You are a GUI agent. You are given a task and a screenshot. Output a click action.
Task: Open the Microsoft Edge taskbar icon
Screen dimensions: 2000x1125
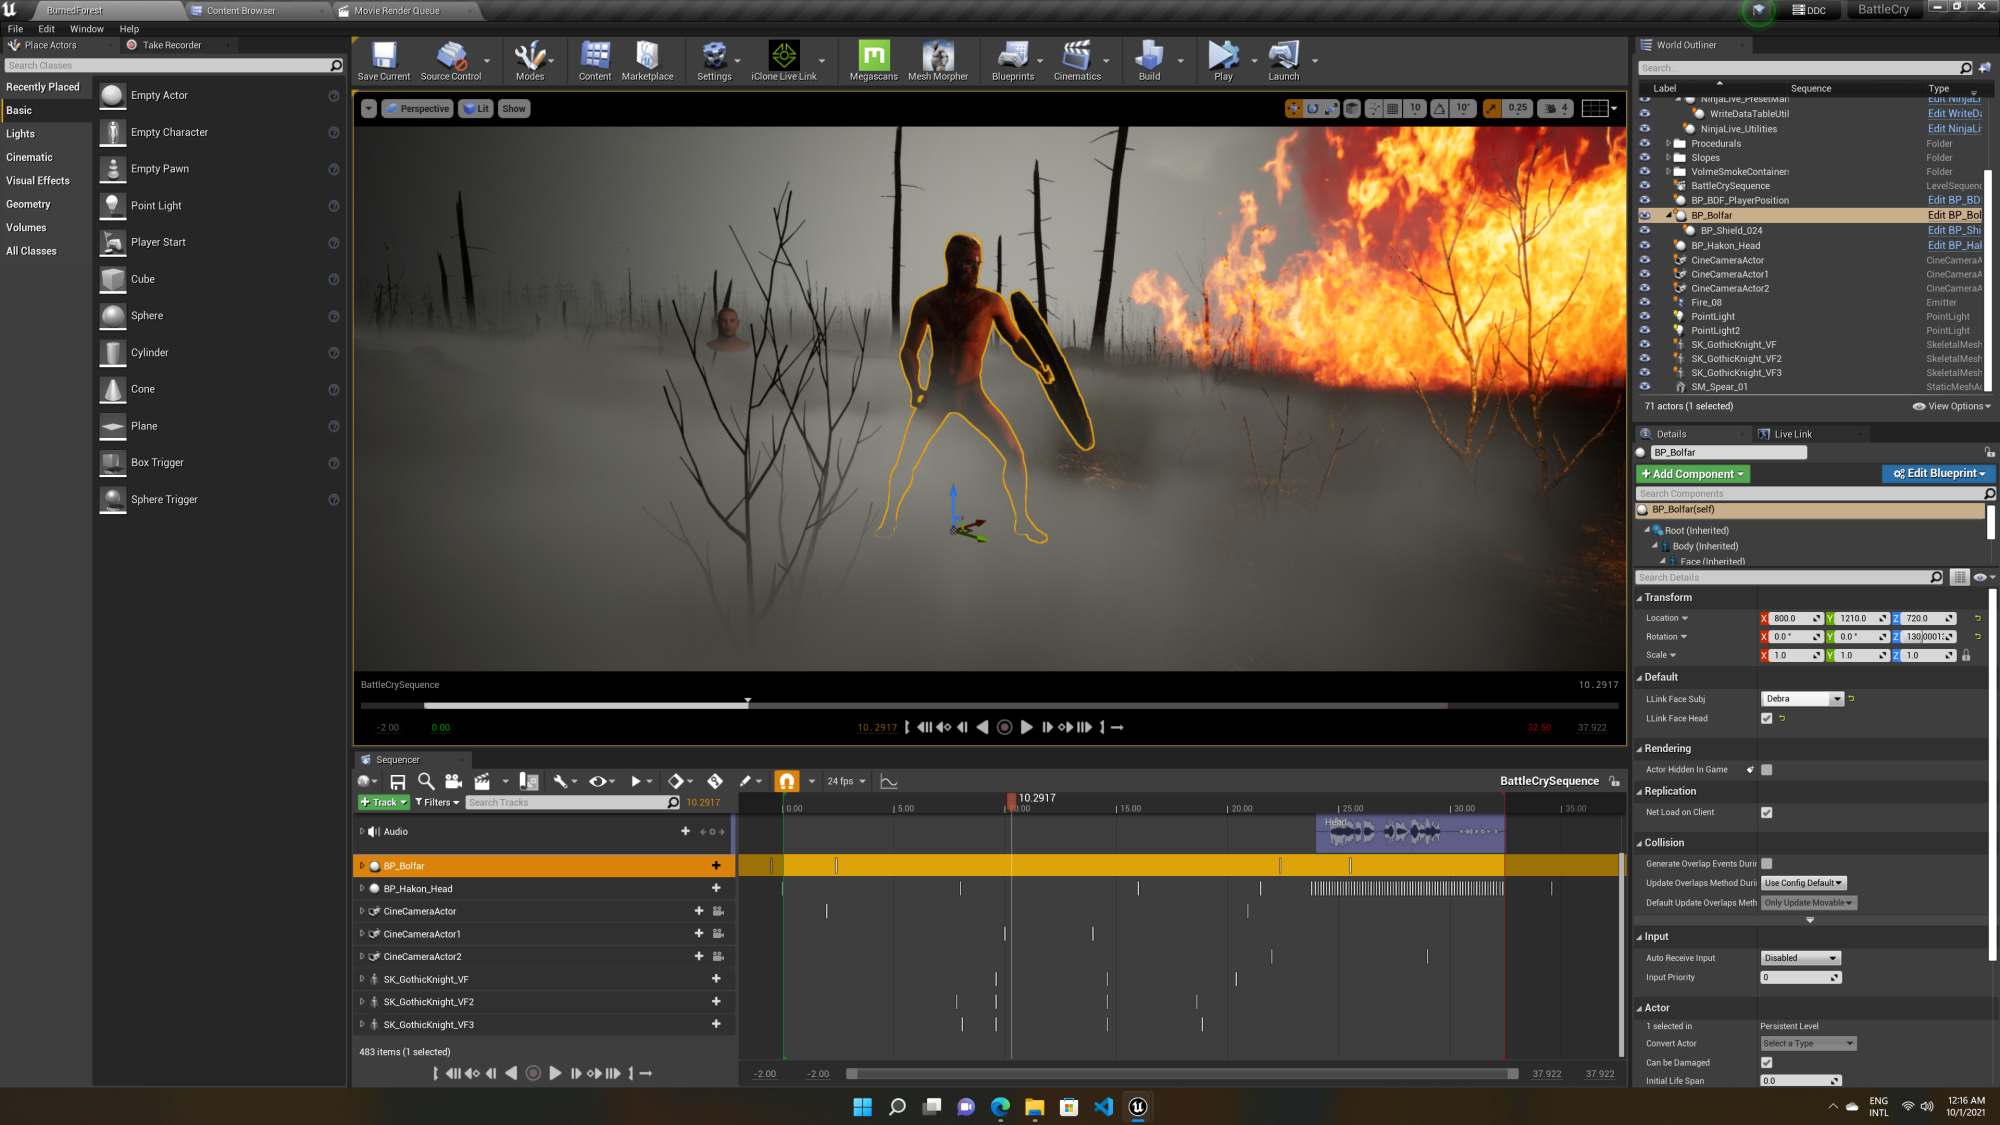[1000, 1106]
